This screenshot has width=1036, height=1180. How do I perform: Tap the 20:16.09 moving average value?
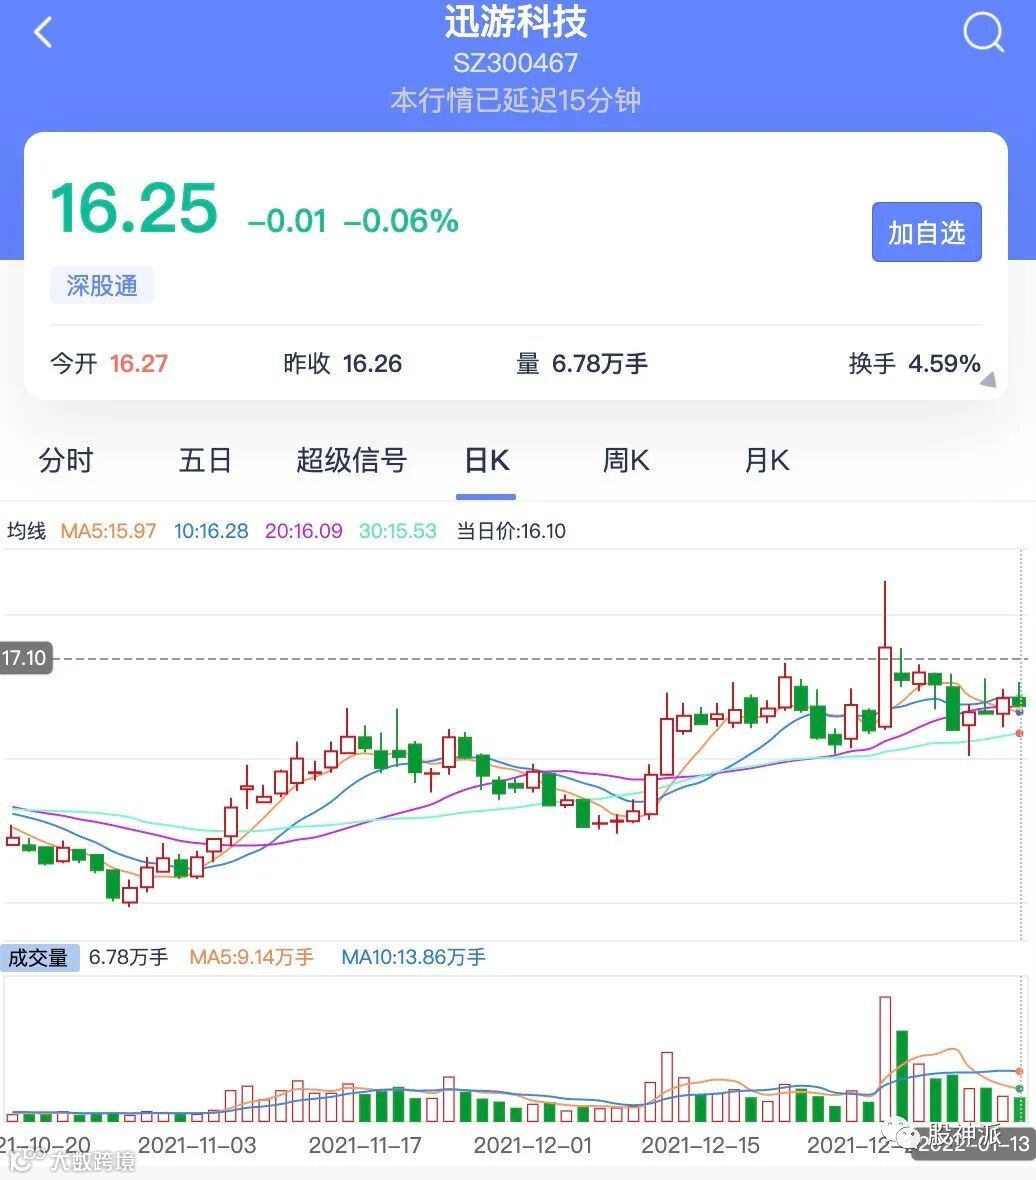tap(303, 531)
